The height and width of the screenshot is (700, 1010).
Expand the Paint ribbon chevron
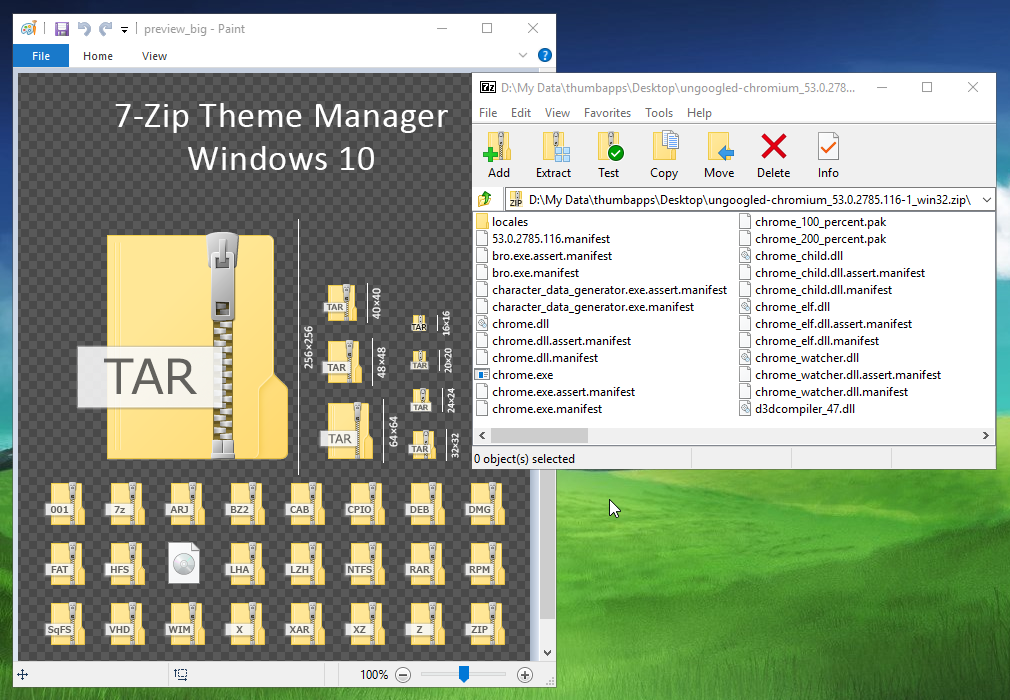pos(524,56)
